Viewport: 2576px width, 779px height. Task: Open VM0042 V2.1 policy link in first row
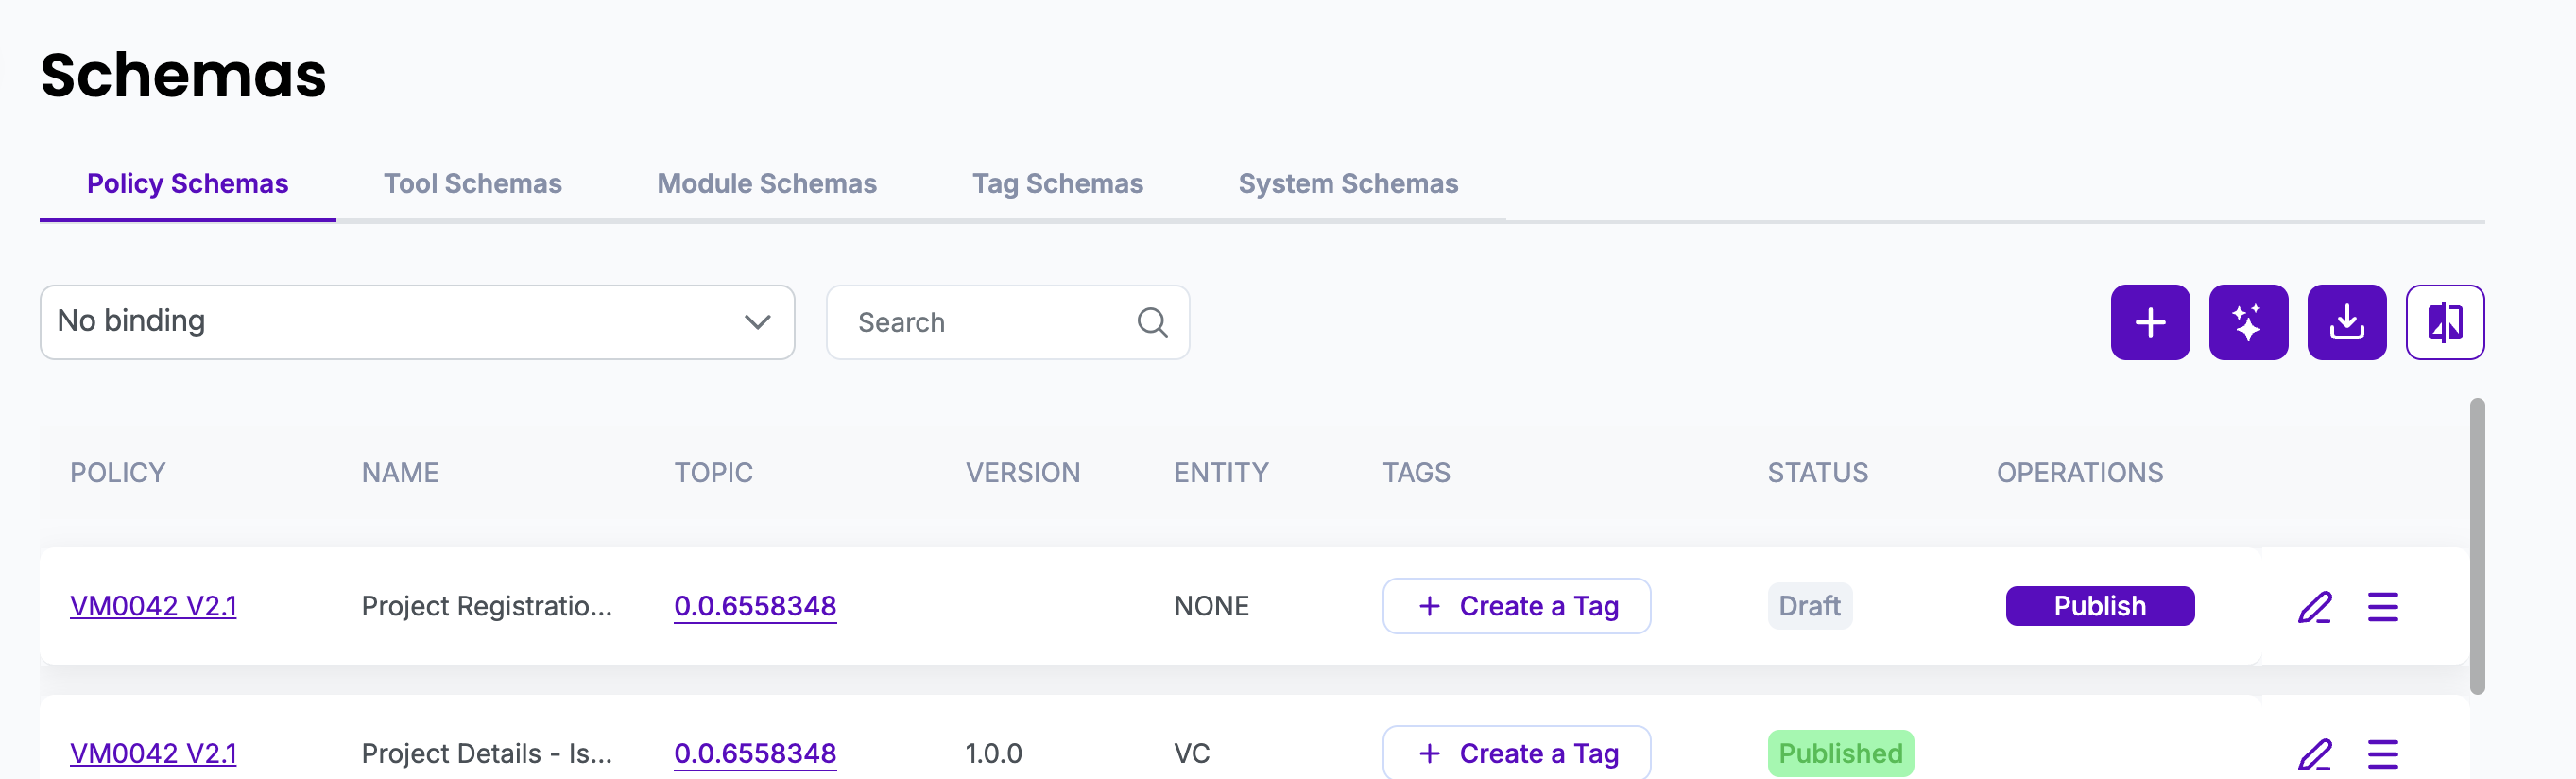pos(153,606)
